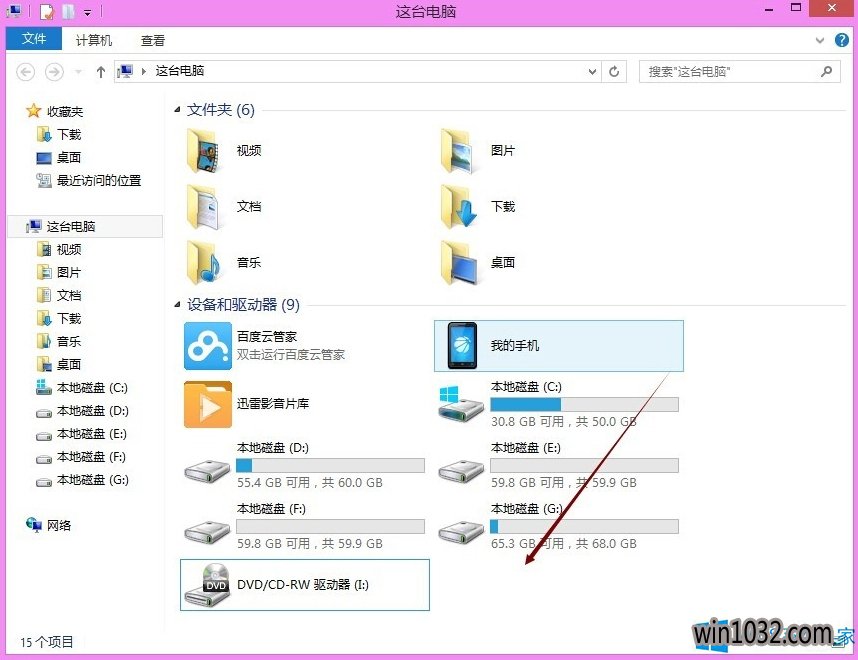This screenshot has height=660, width=858.
Task: Open the ribbon help question mark icon
Action: click(x=843, y=40)
